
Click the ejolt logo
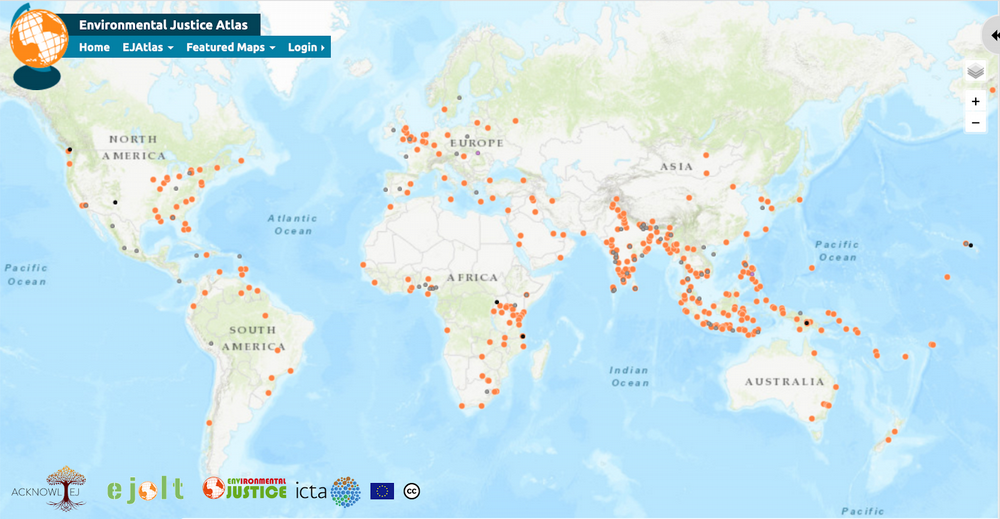click(146, 489)
